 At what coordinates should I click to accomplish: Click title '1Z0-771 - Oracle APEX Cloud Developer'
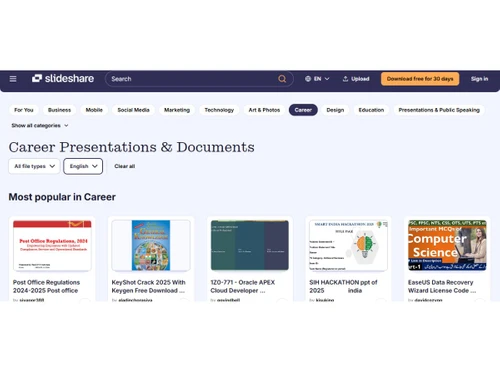click(243, 286)
